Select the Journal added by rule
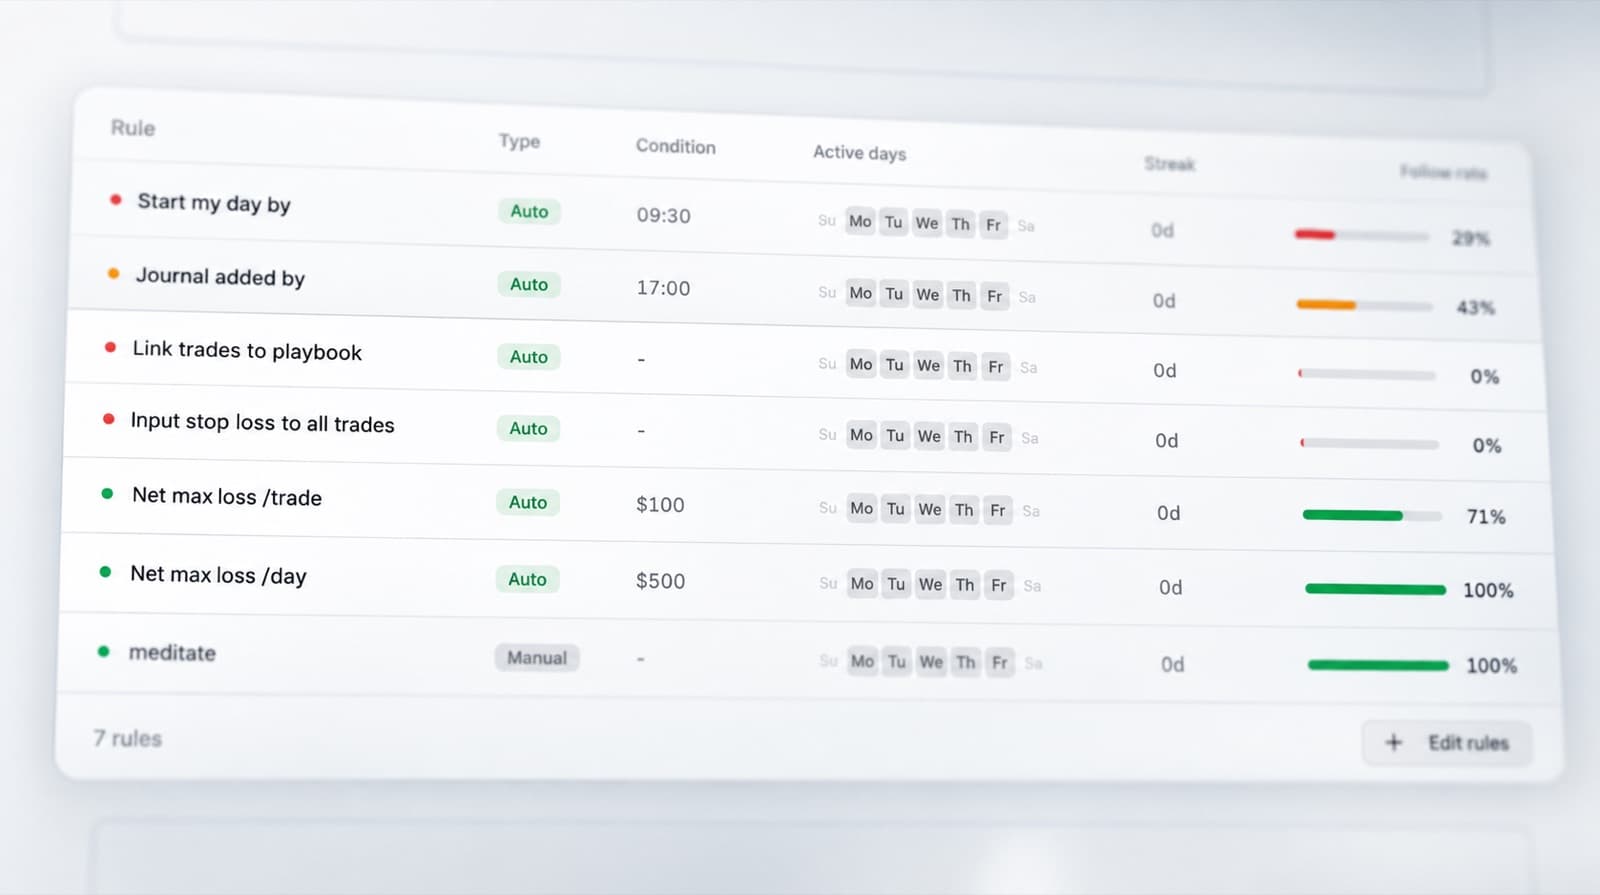The image size is (1600, 895). click(x=220, y=276)
